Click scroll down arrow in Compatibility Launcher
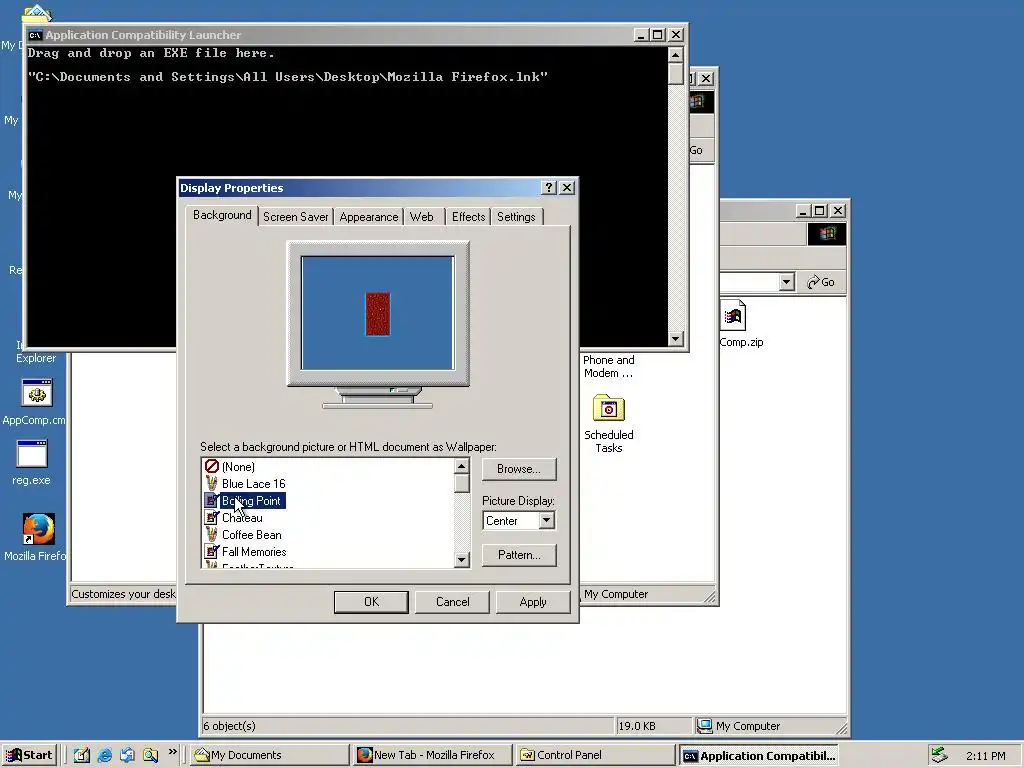1024x768 pixels. click(676, 339)
